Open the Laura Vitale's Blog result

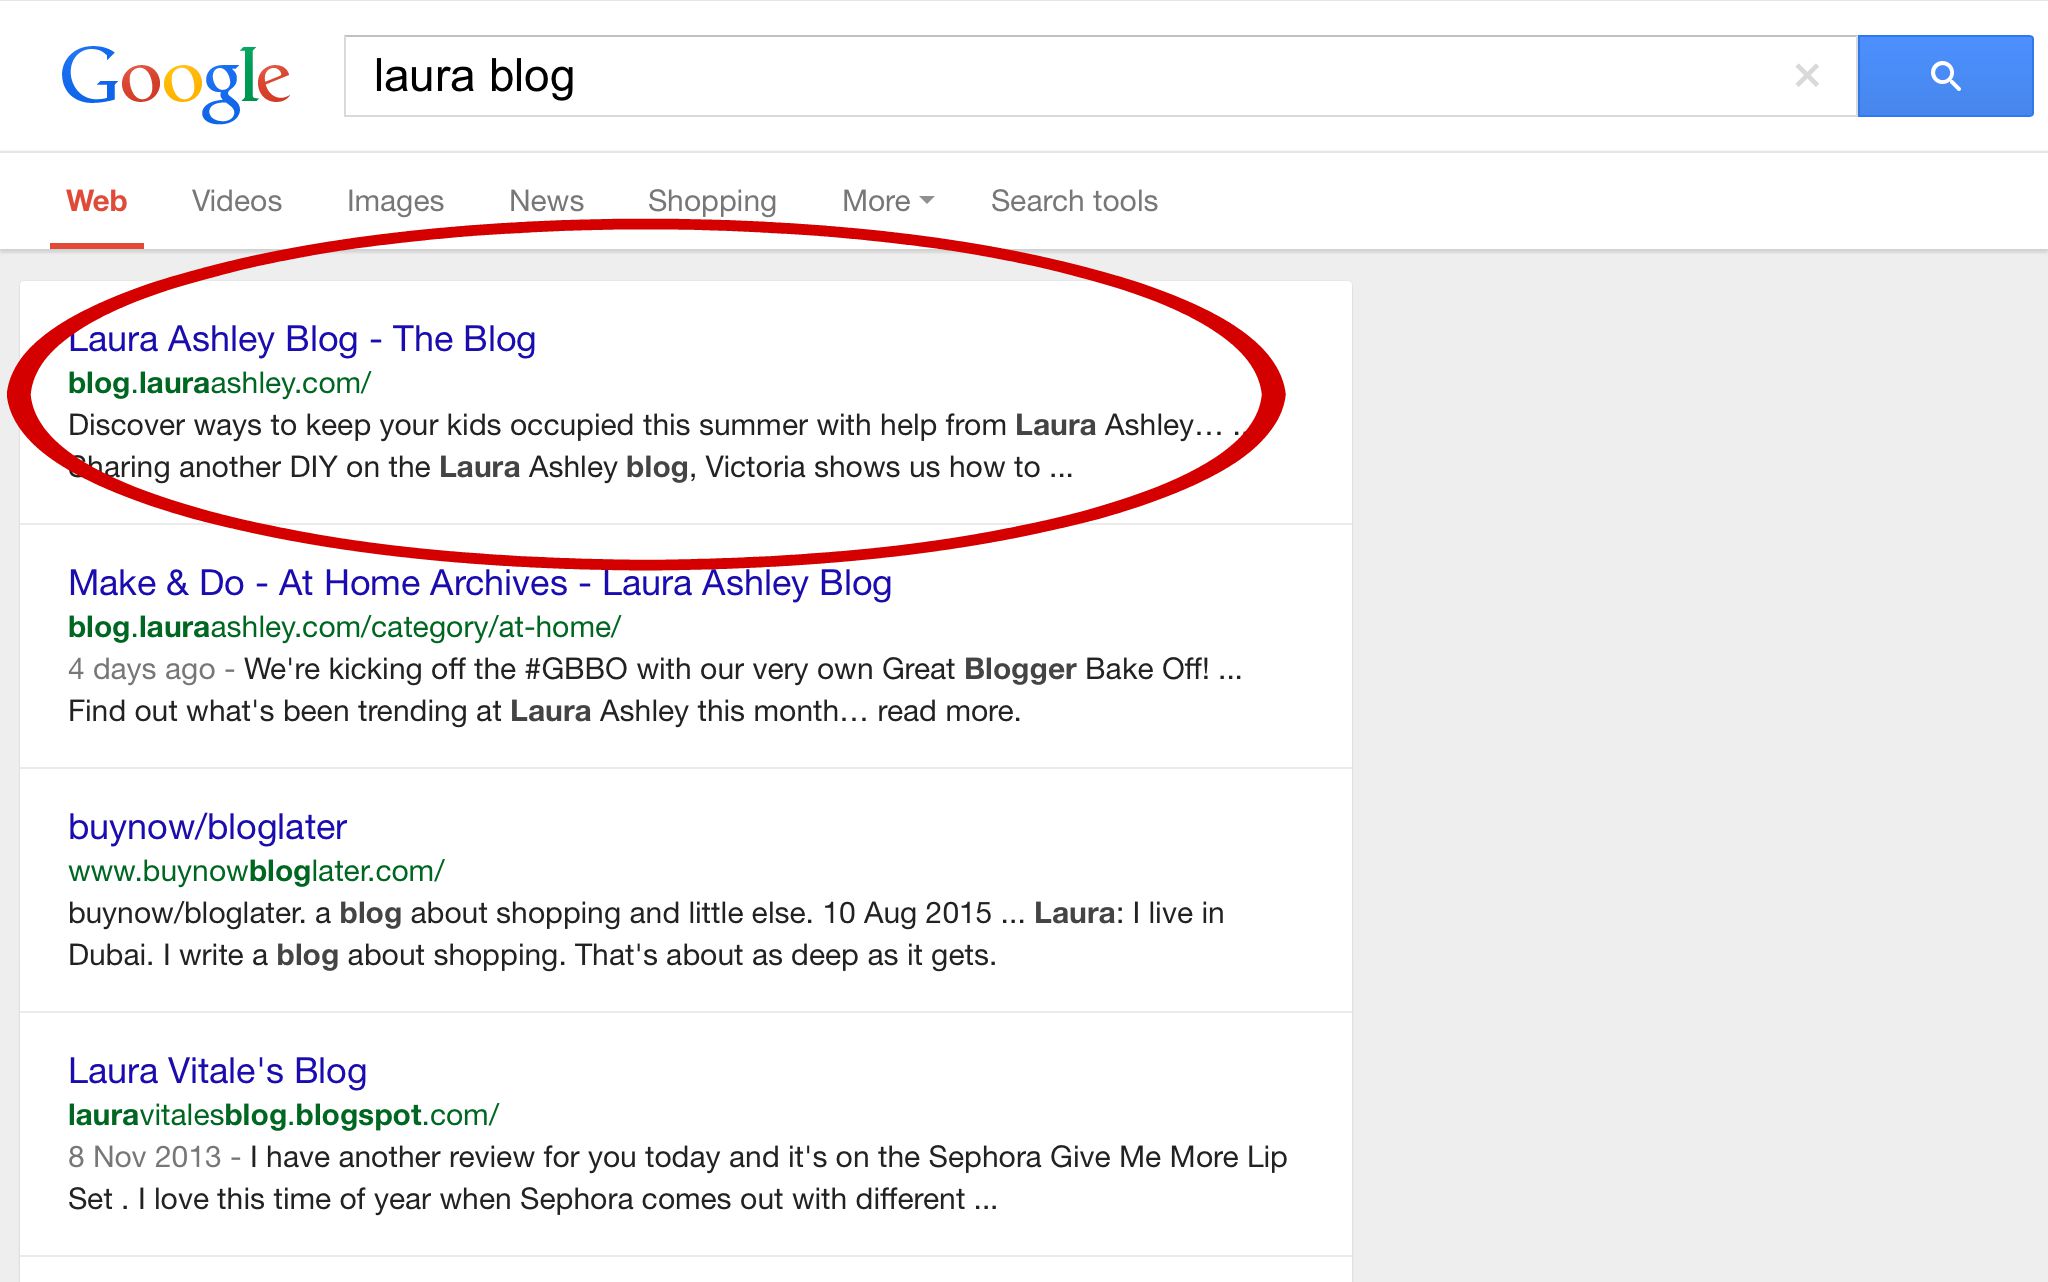(x=217, y=1071)
